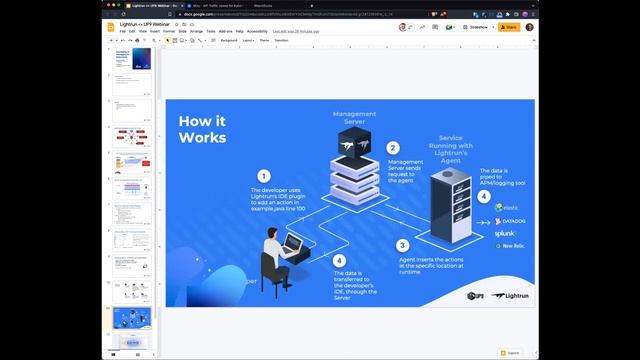The height and width of the screenshot is (360, 640).
Task: Select the fourth slide thumbnail with red boxes
Action: tap(132, 137)
